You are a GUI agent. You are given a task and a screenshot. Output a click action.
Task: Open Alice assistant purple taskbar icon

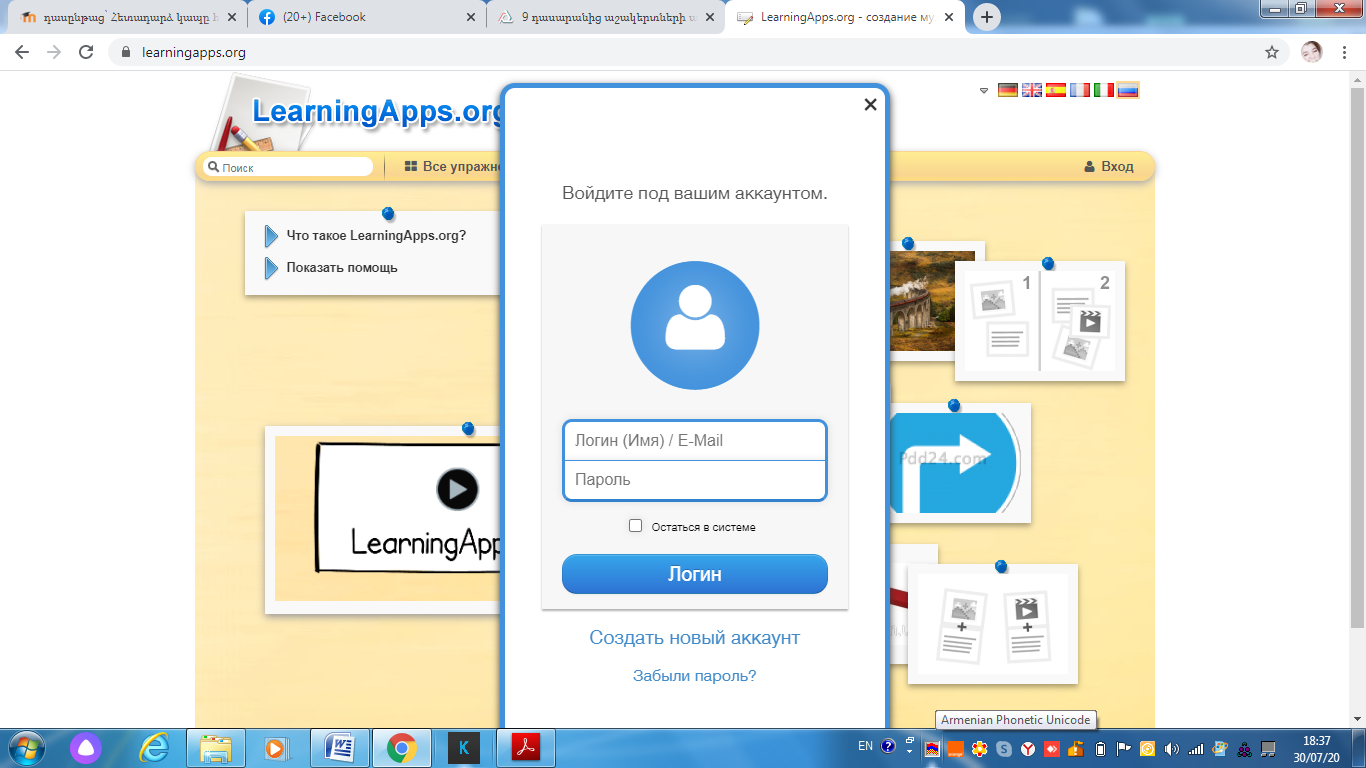[86, 748]
